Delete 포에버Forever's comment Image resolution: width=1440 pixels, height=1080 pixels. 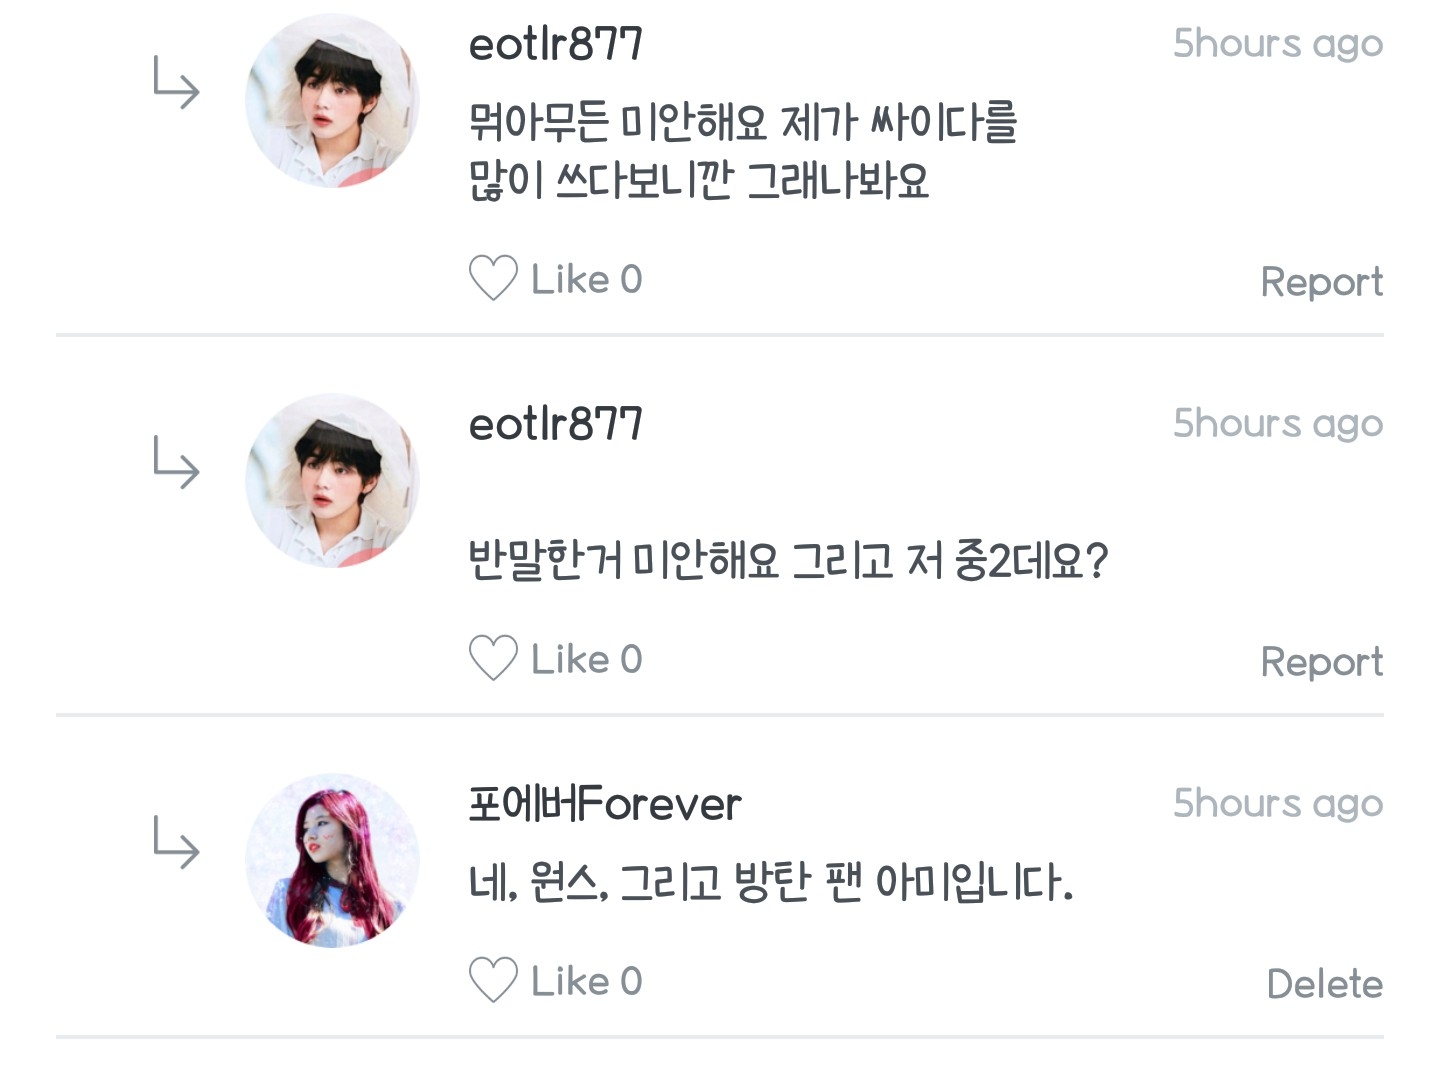[x=1324, y=984]
